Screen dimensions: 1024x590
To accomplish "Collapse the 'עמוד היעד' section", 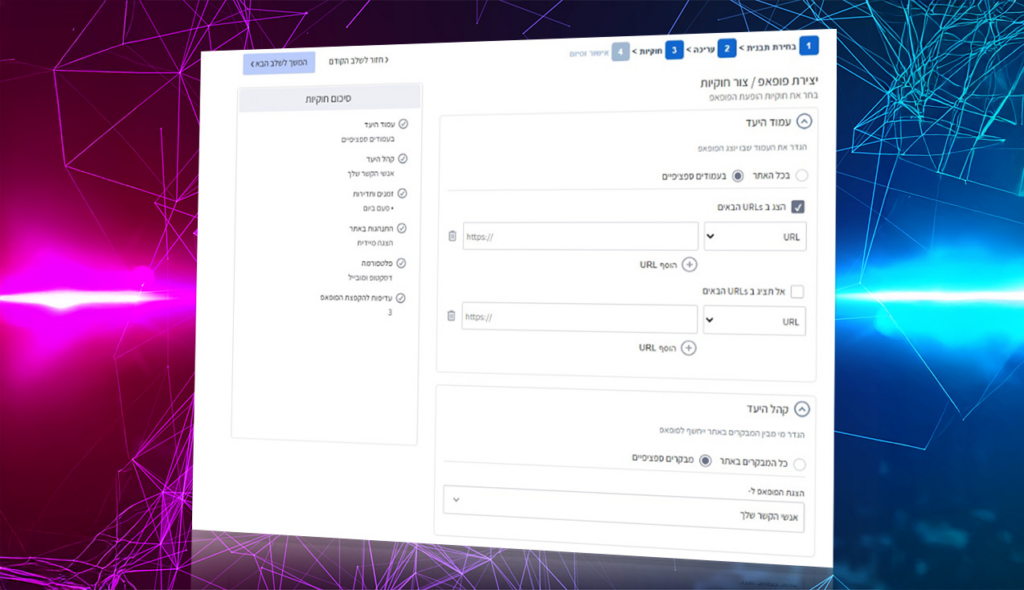I will point(802,121).
